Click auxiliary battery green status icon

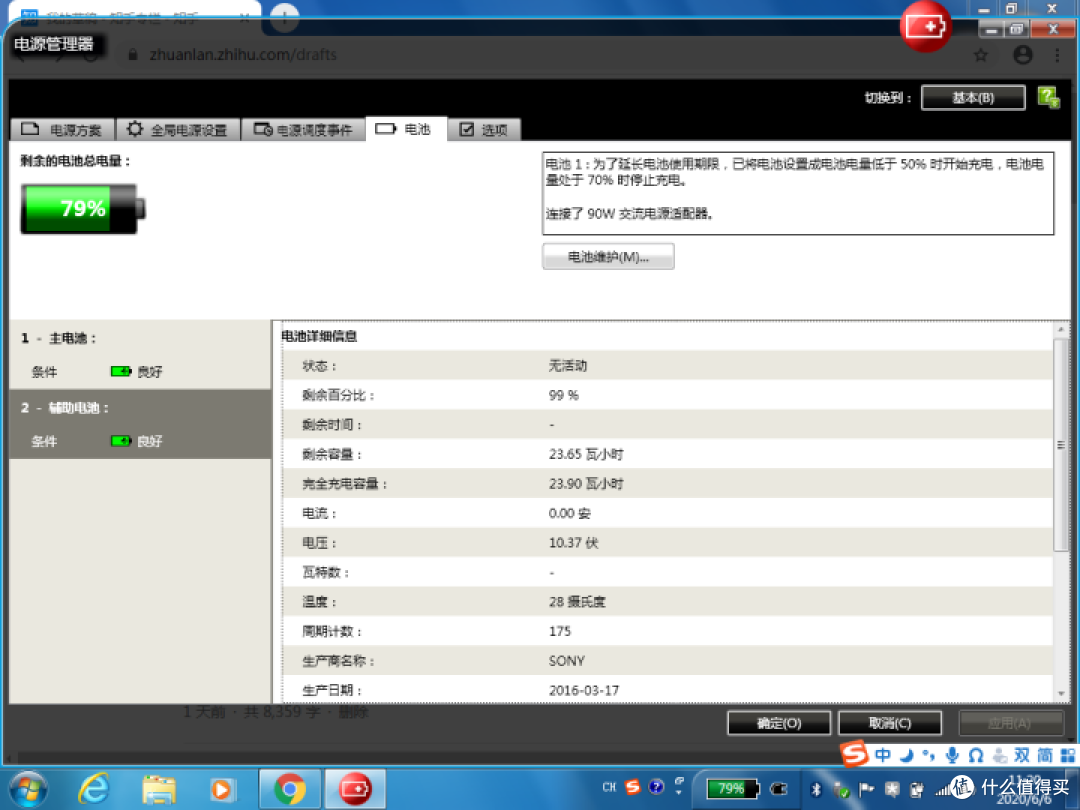pyautogui.click(x=121, y=441)
